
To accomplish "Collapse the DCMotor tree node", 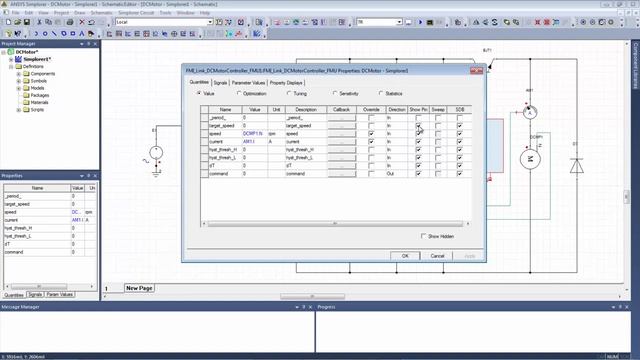I will click(4, 52).
